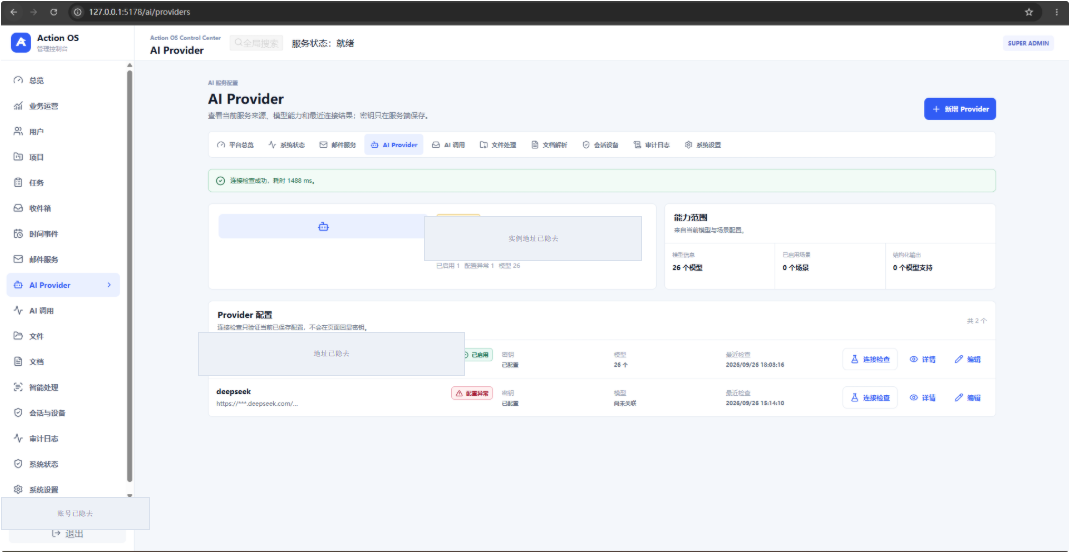The image size is (1069, 553).
Task: Click the 0 个模型支持 statistic
Action: click(913, 268)
